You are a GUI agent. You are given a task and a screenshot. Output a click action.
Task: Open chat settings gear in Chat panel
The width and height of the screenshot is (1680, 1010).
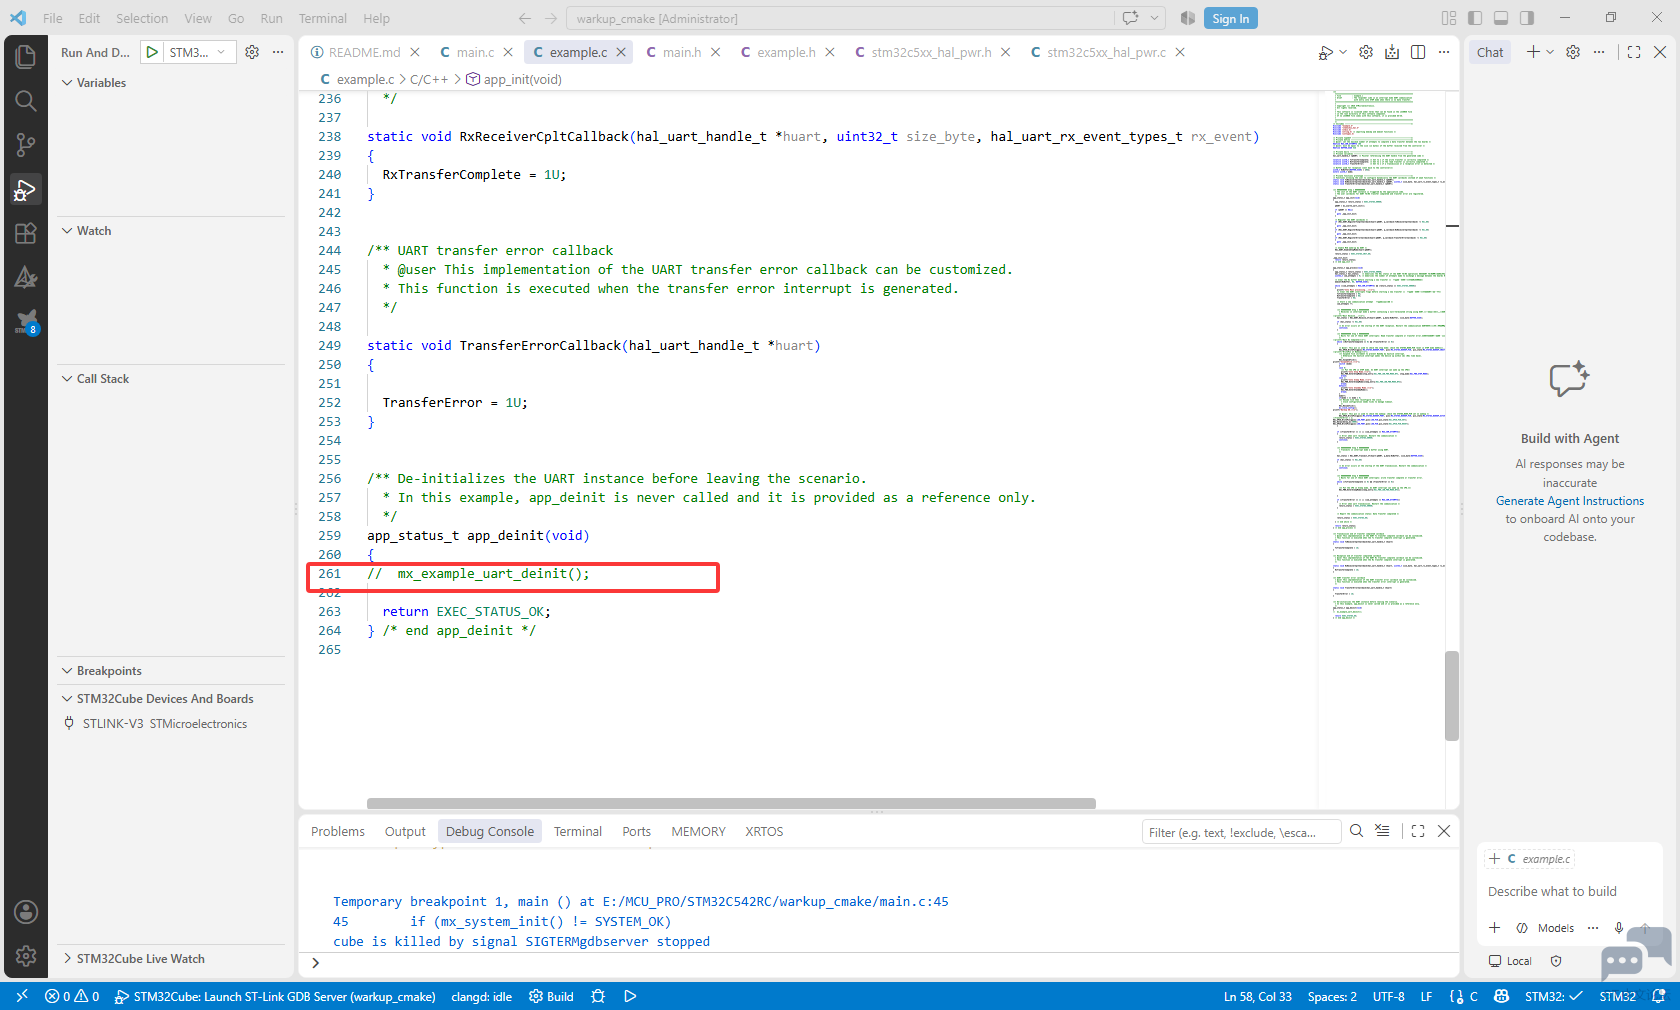(x=1573, y=52)
